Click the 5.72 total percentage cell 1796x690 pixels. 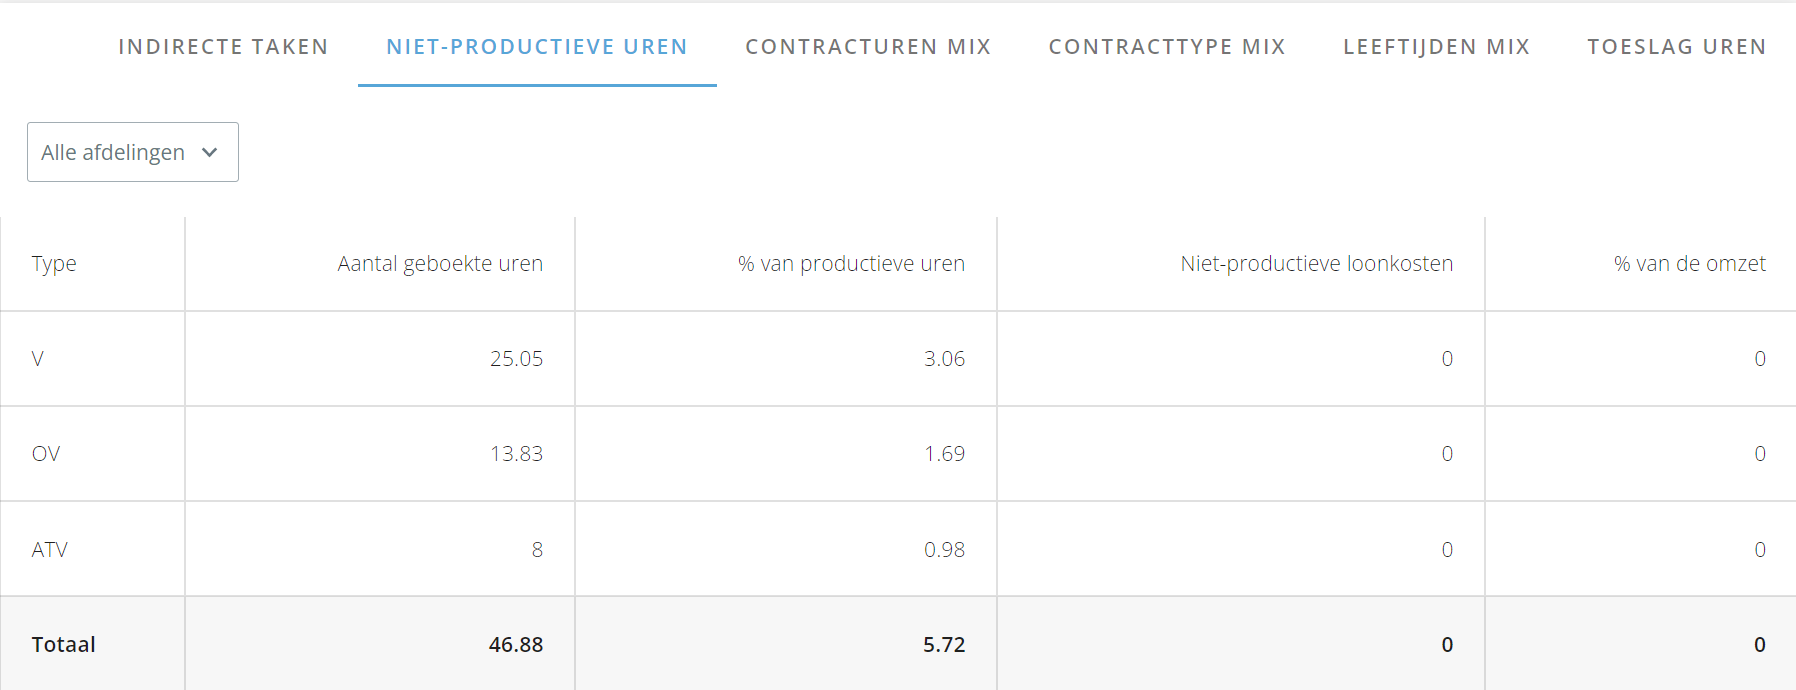(944, 645)
